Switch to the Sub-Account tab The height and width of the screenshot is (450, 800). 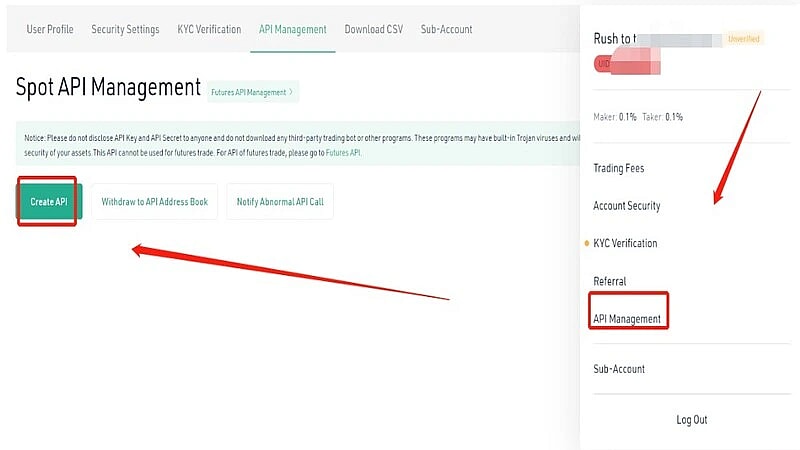coord(446,29)
